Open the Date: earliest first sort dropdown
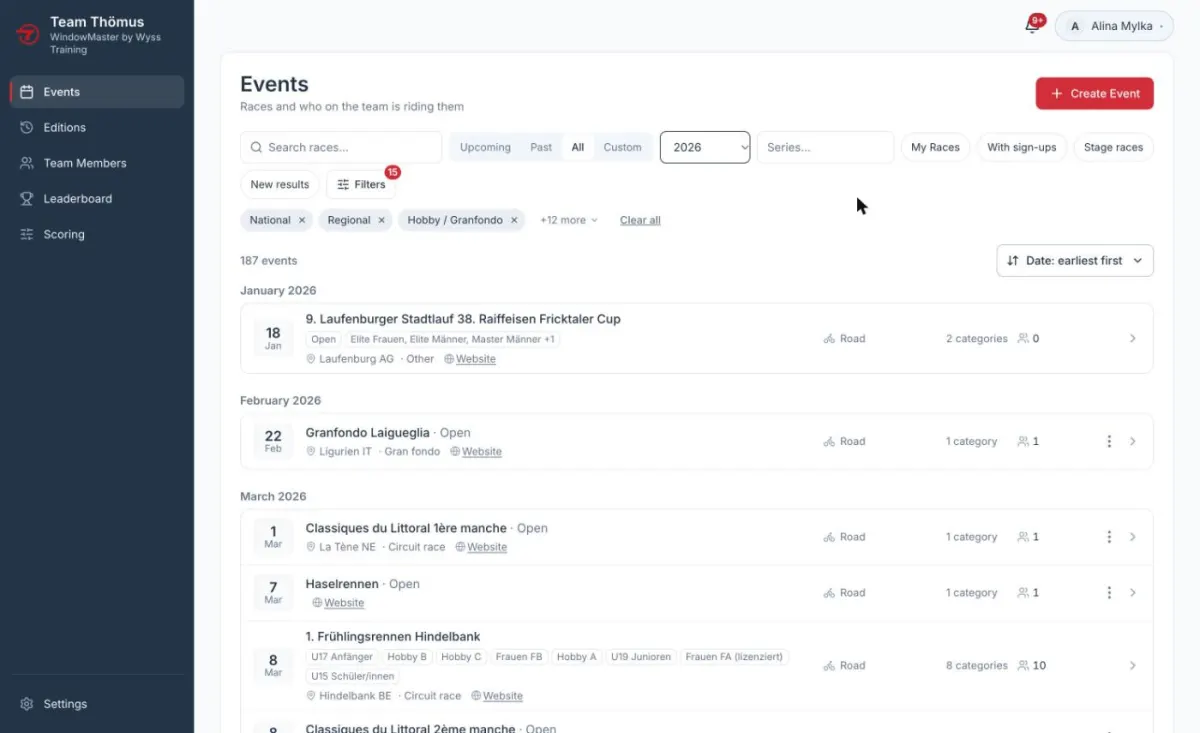This screenshot has height=733, width=1200. tap(1075, 260)
